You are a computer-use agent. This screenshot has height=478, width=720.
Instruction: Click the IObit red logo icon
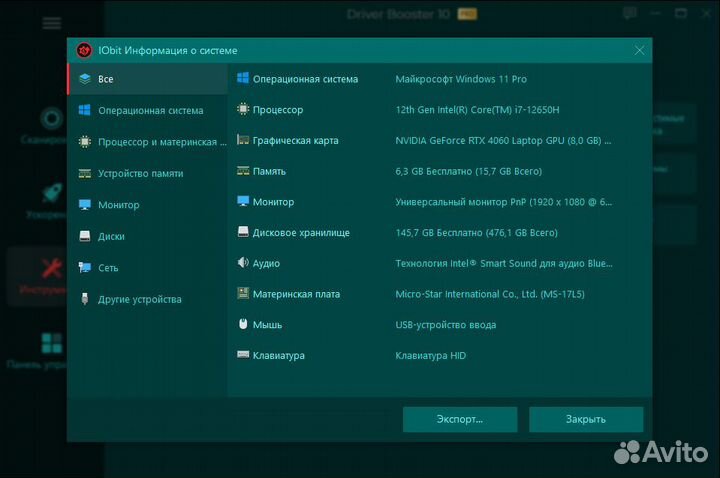click(84, 51)
